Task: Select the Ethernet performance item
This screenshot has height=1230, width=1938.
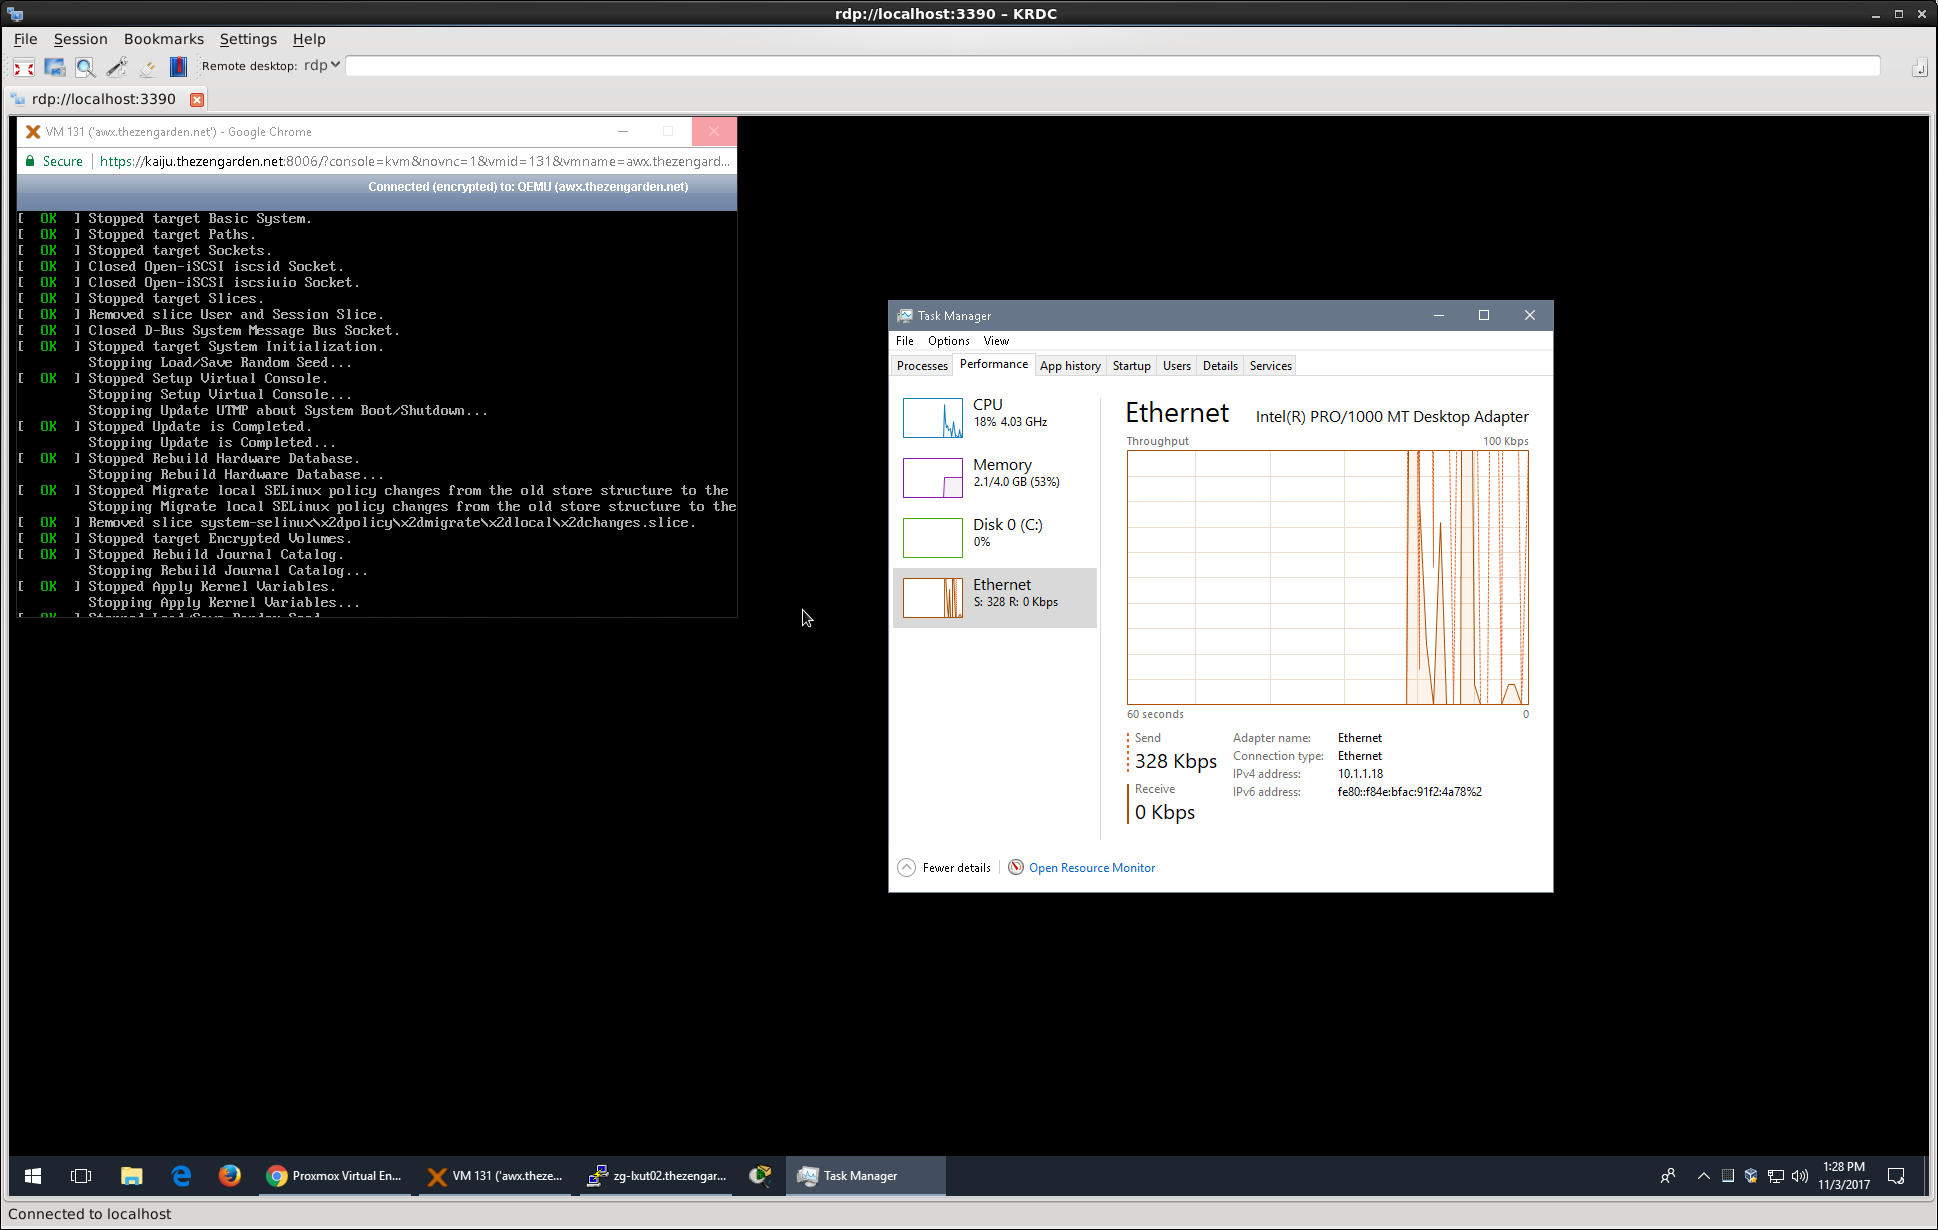Action: click(x=995, y=598)
